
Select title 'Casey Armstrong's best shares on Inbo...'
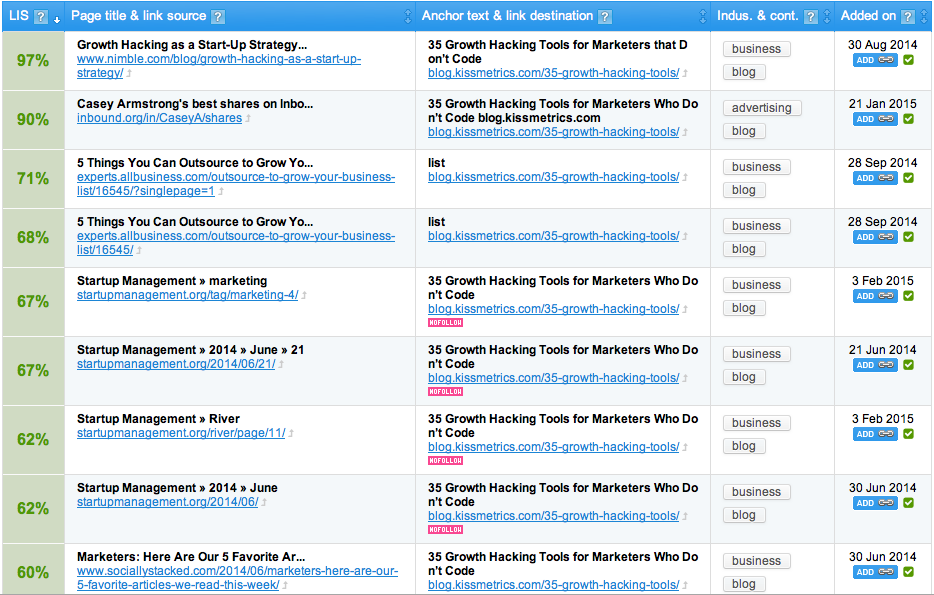tap(195, 104)
